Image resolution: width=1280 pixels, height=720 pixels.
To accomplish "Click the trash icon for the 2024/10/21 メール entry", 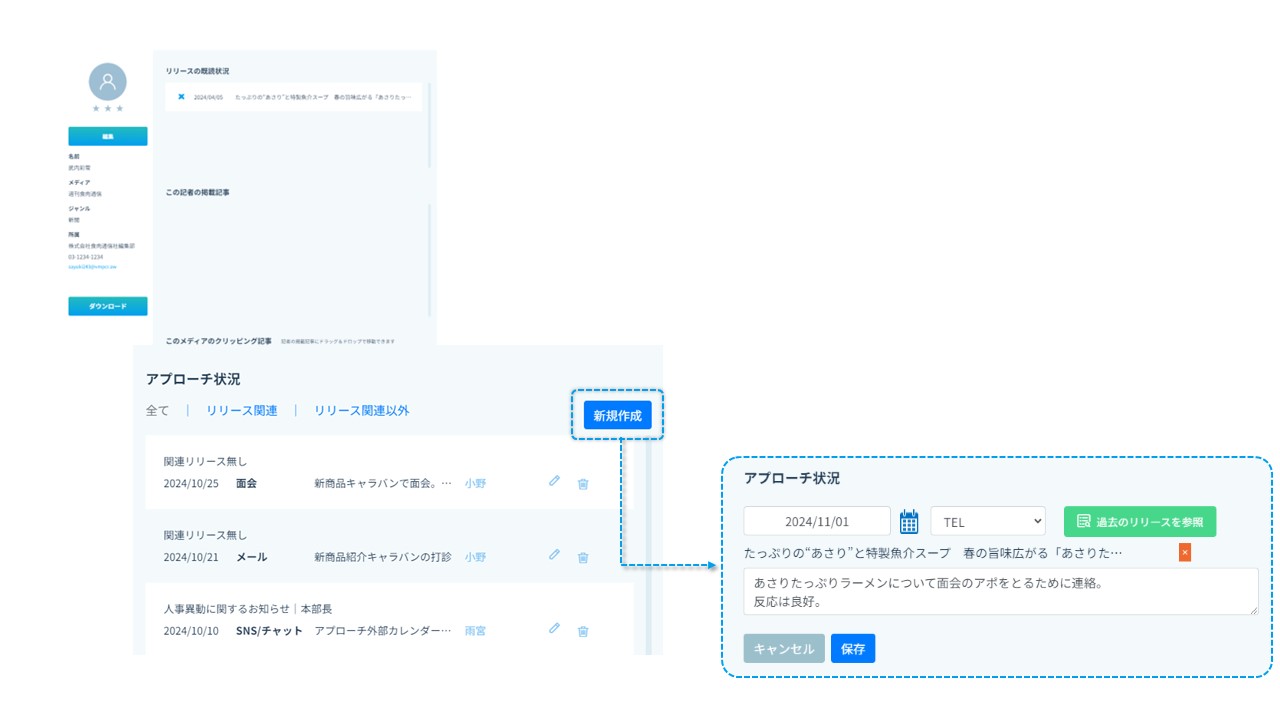I will (x=583, y=558).
